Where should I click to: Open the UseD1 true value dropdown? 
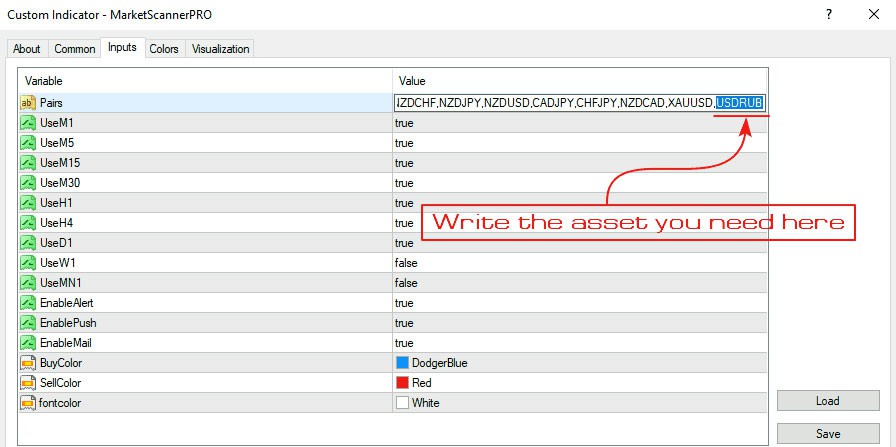[579, 243]
